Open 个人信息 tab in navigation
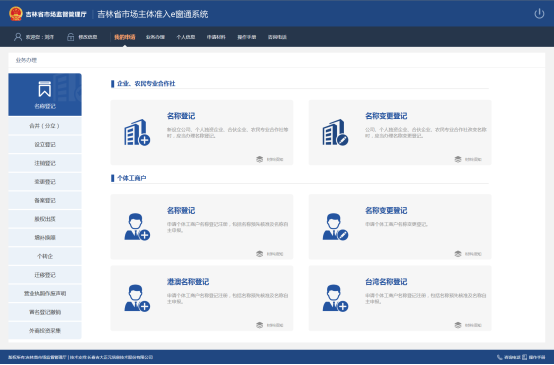 click(x=186, y=37)
